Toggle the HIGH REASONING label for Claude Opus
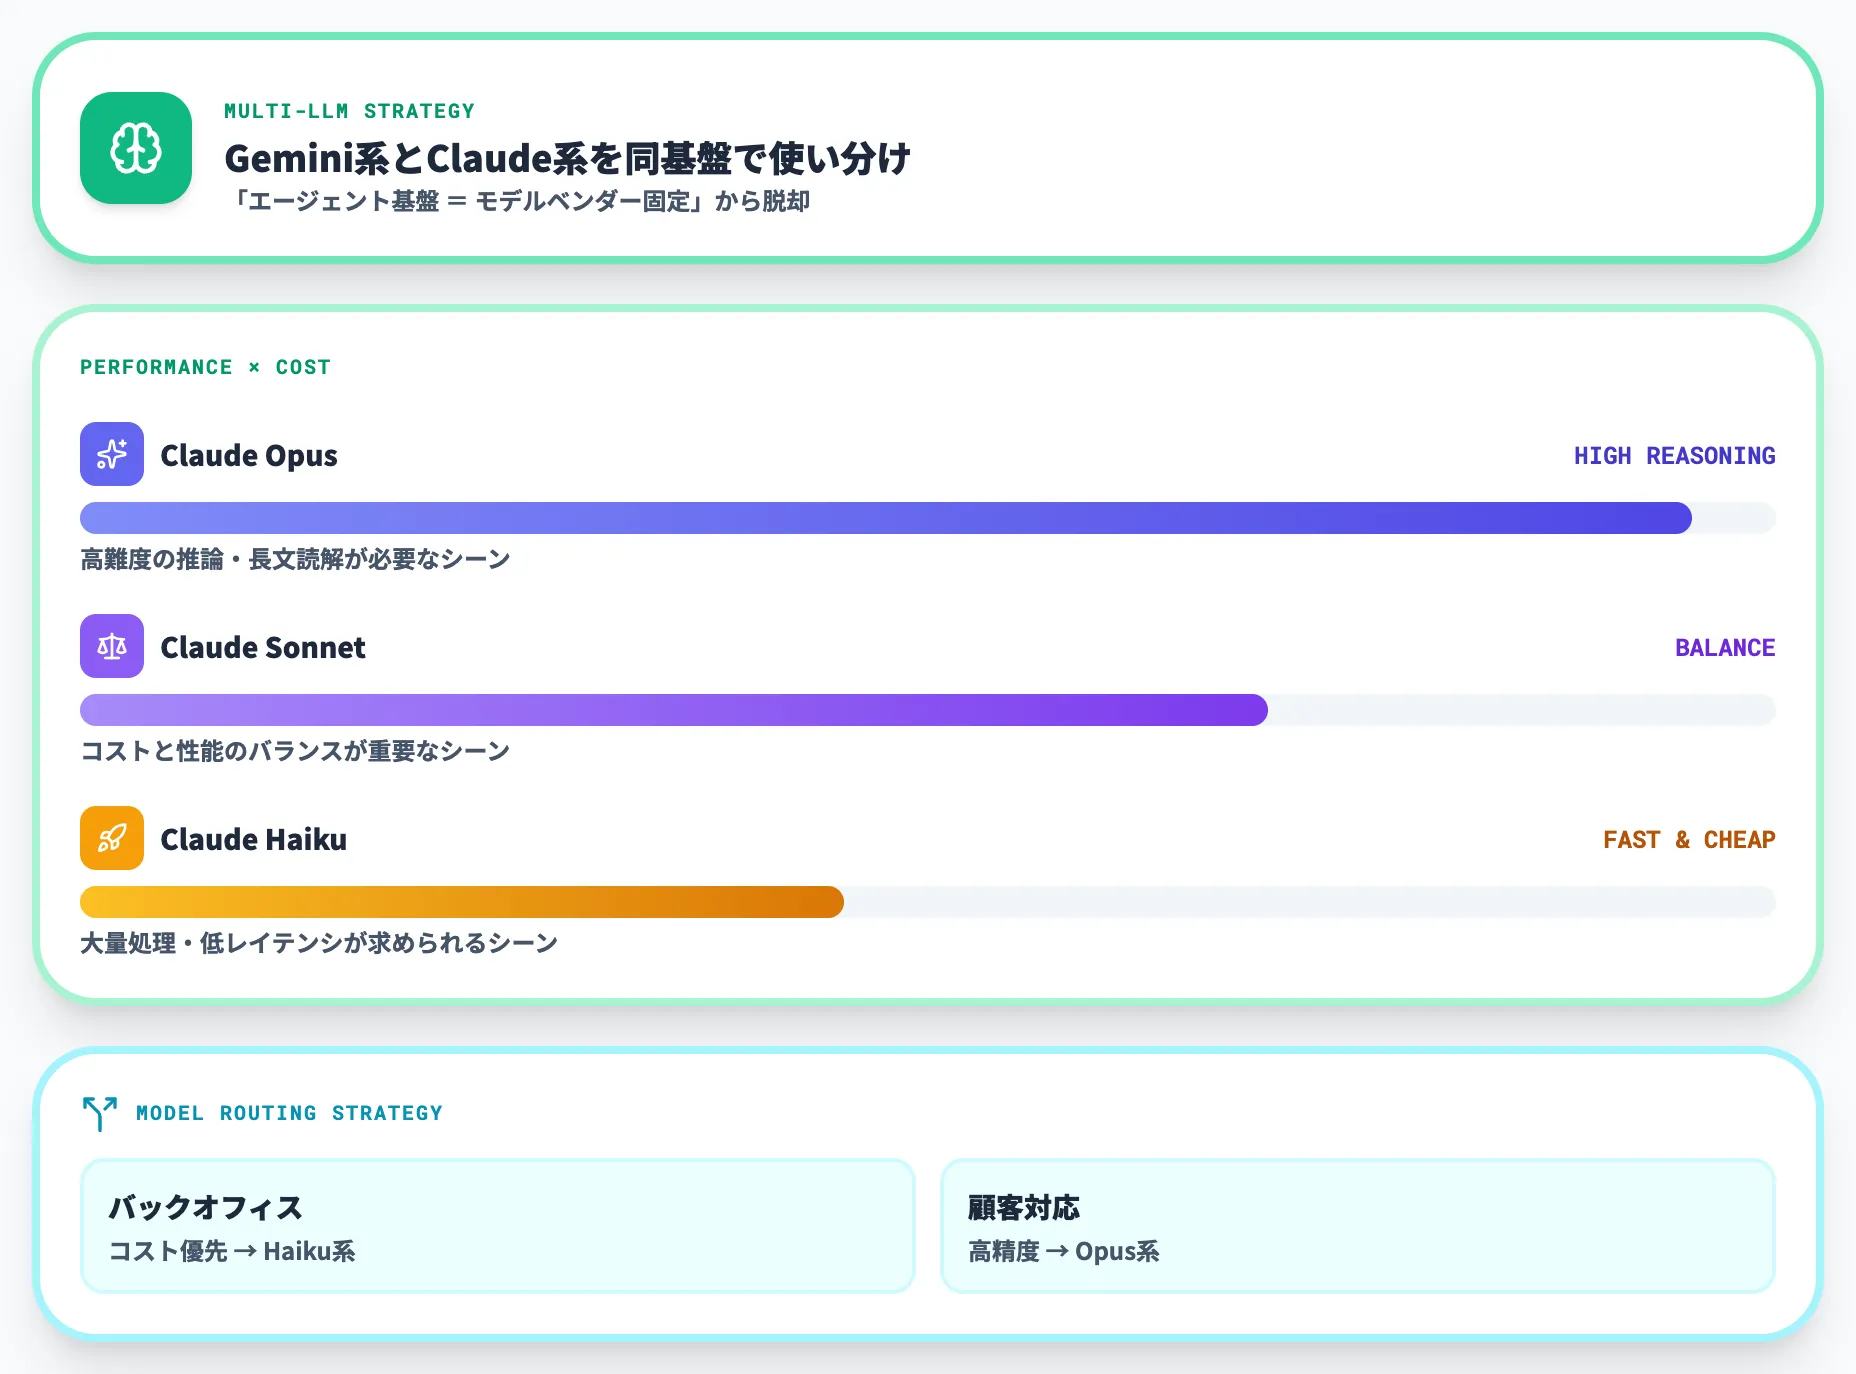Screen dimensions: 1856x1374 click(1673, 455)
